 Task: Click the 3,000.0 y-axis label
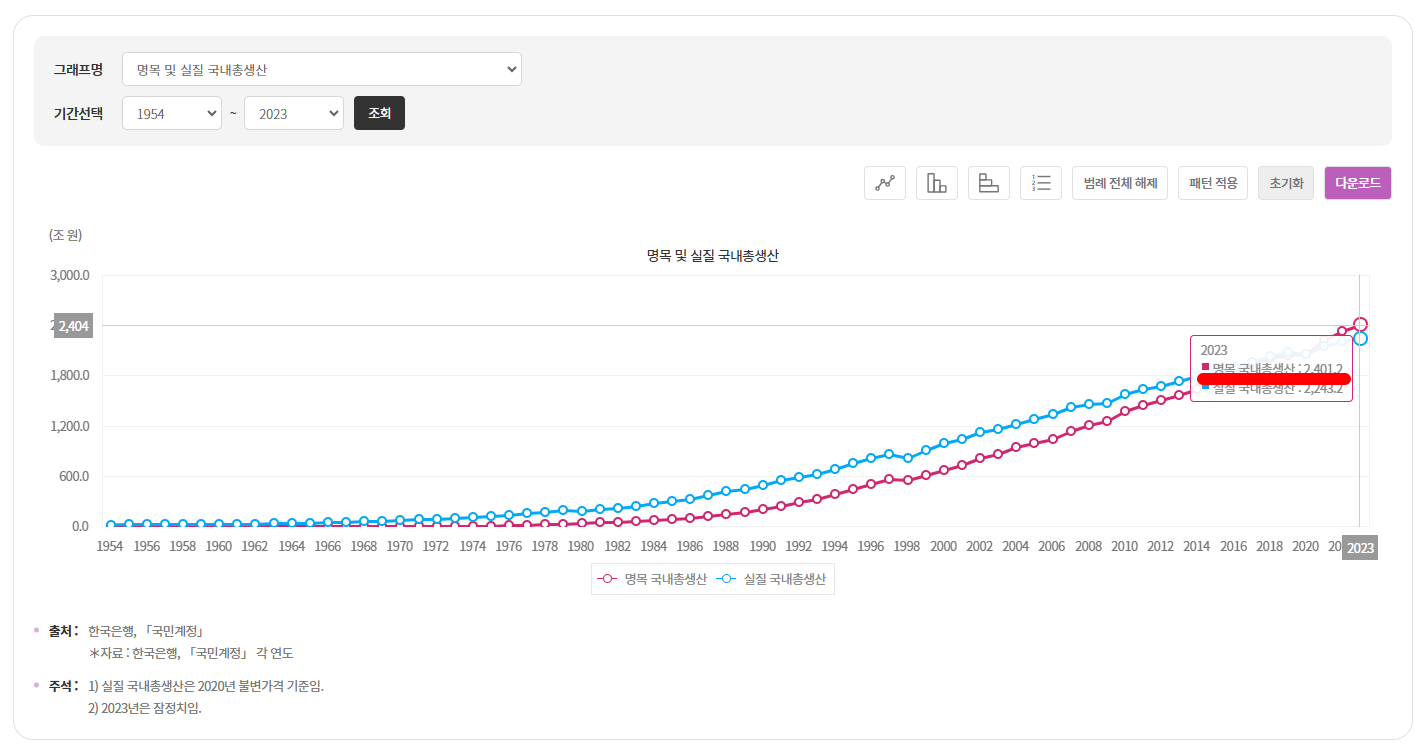[70, 275]
